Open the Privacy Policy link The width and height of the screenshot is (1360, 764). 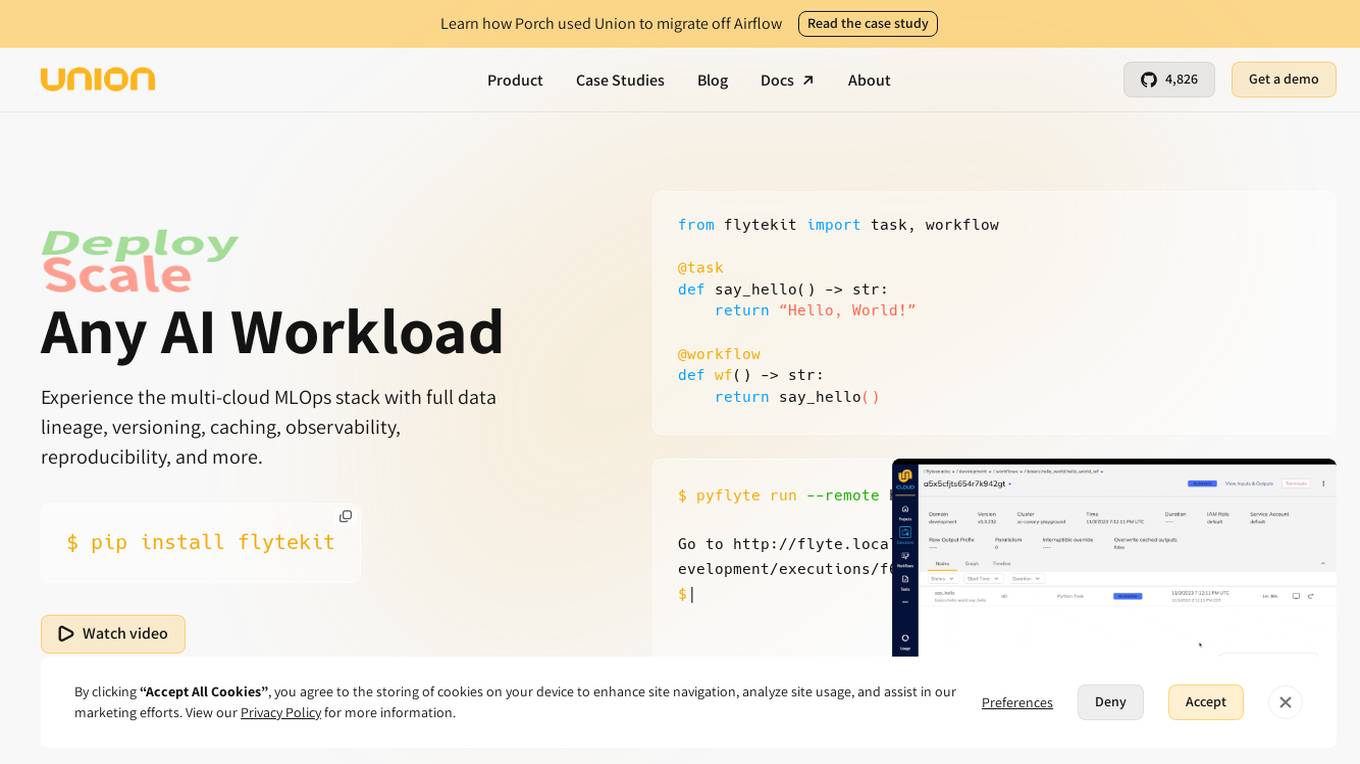[x=281, y=713]
